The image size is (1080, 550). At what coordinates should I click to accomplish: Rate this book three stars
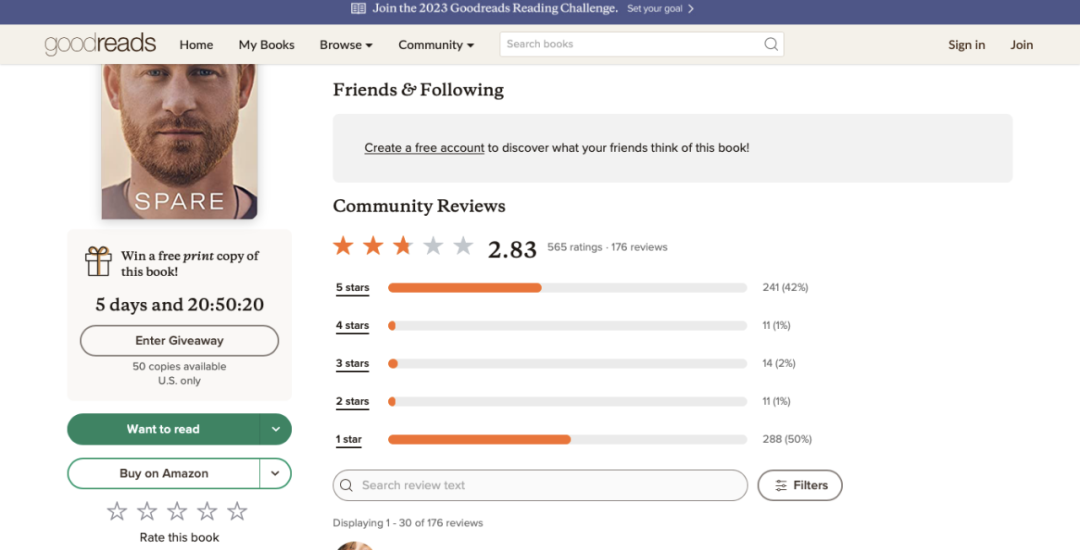(177, 511)
